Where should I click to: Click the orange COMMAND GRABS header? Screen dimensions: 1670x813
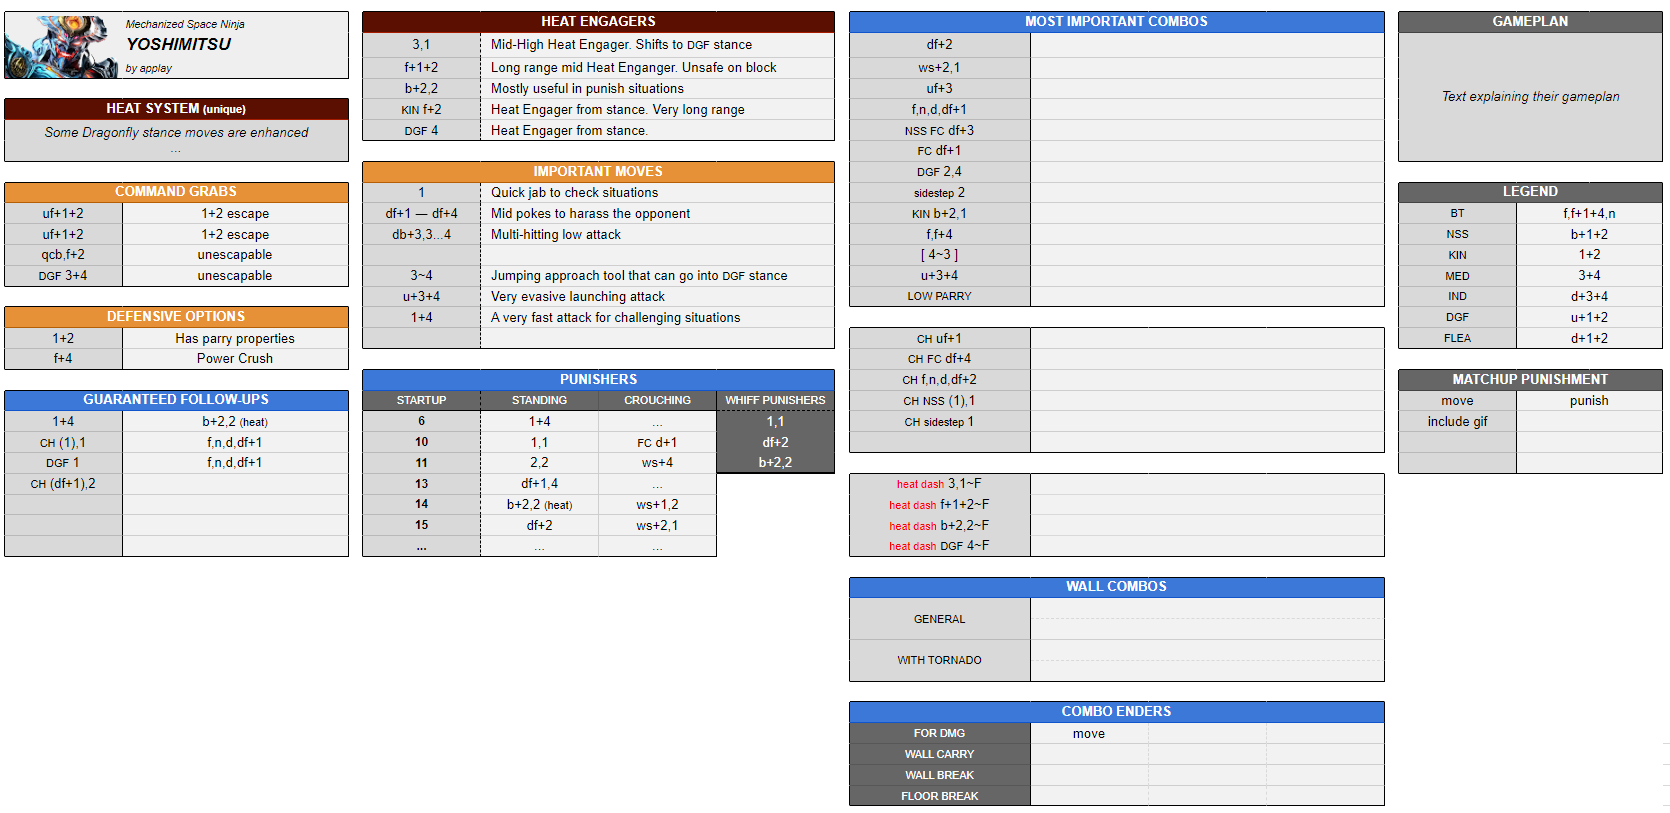[176, 192]
